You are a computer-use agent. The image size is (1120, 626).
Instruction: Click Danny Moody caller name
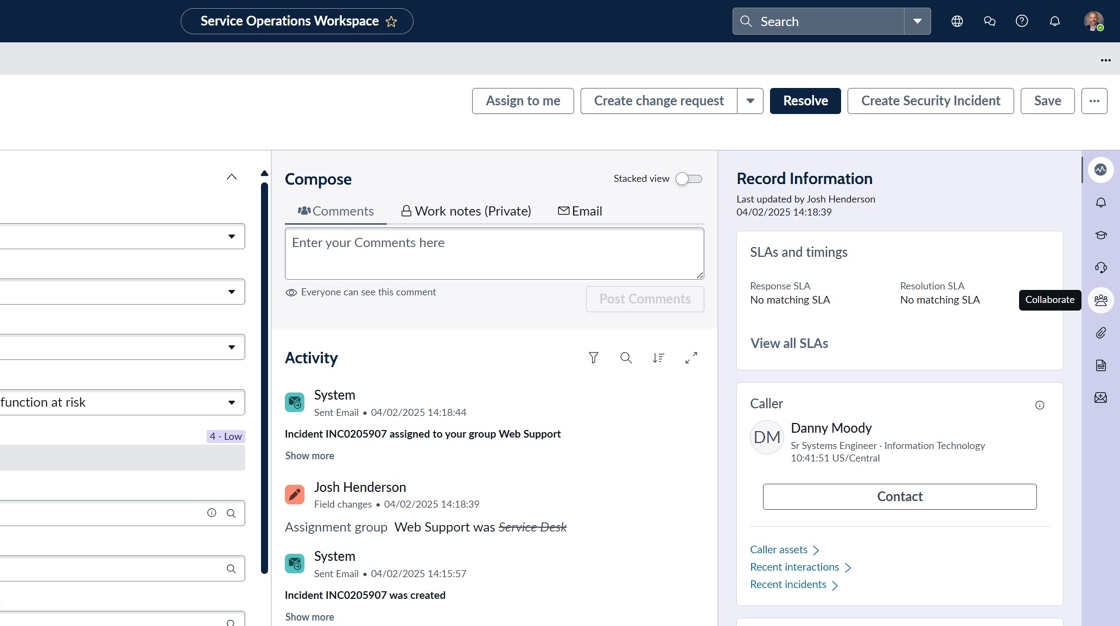tap(831, 428)
